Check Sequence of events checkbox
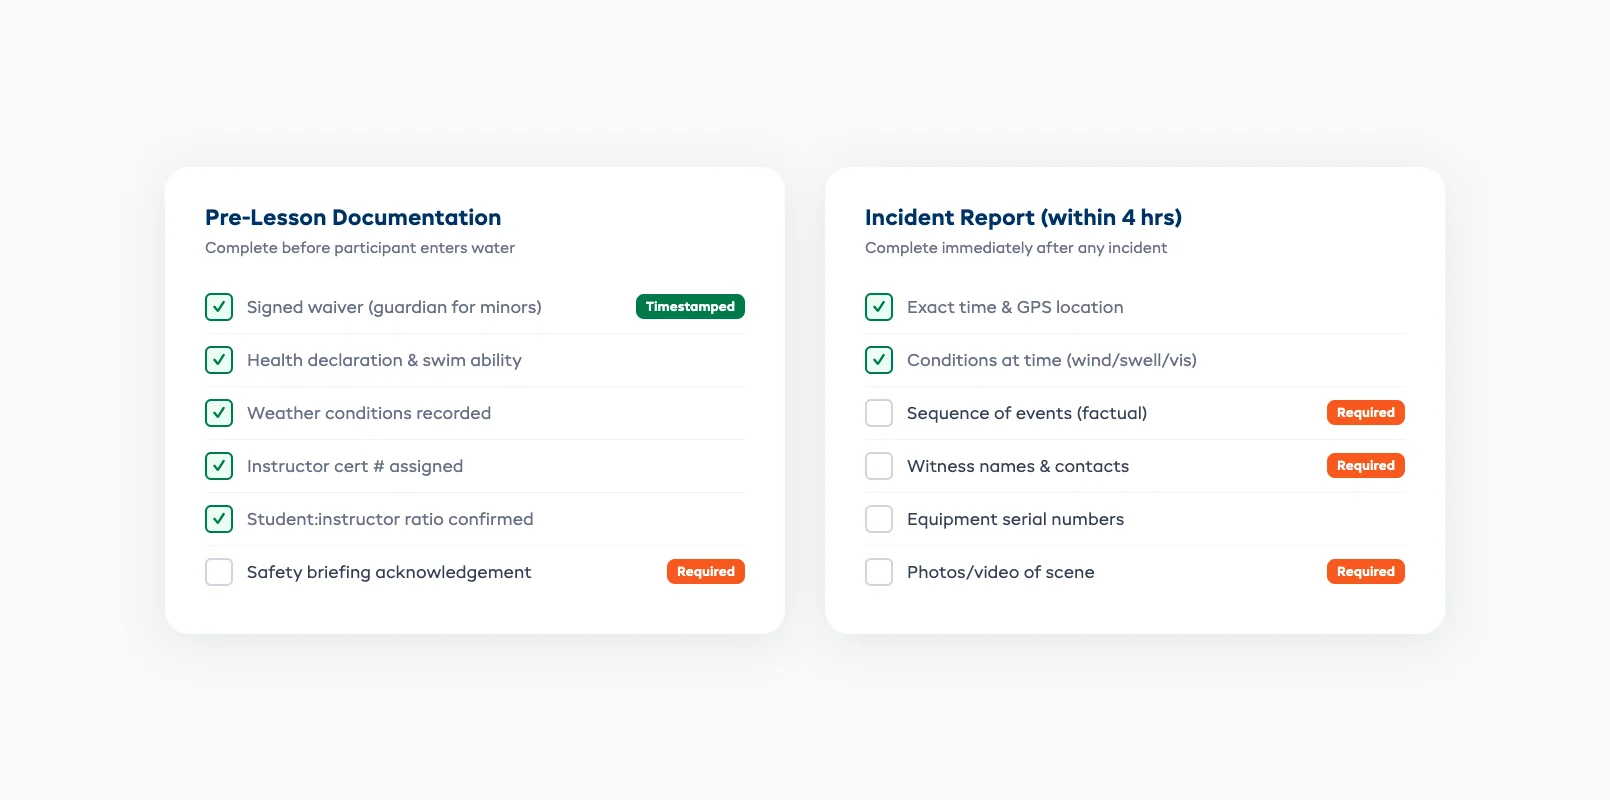This screenshot has width=1610, height=800. pos(879,412)
